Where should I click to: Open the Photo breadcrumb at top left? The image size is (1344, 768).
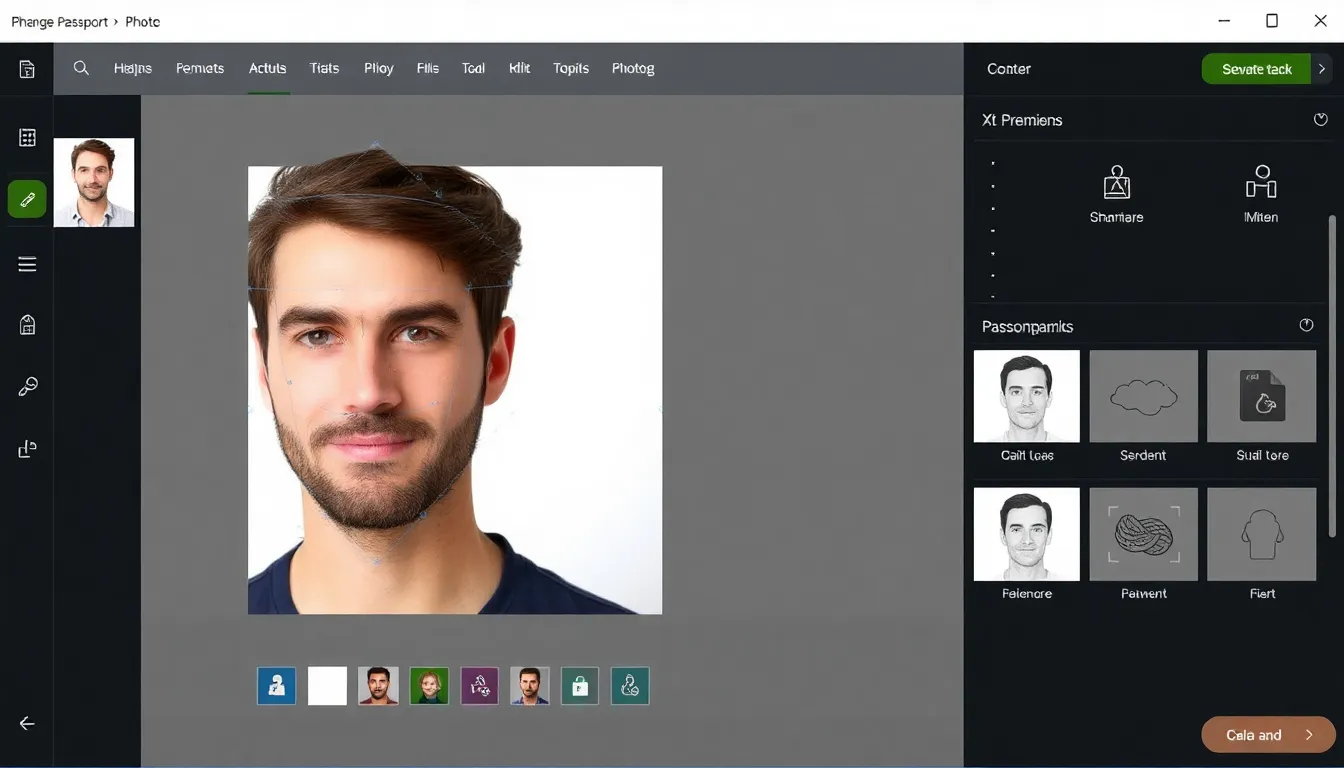pyautogui.click(x=142, y=21)
